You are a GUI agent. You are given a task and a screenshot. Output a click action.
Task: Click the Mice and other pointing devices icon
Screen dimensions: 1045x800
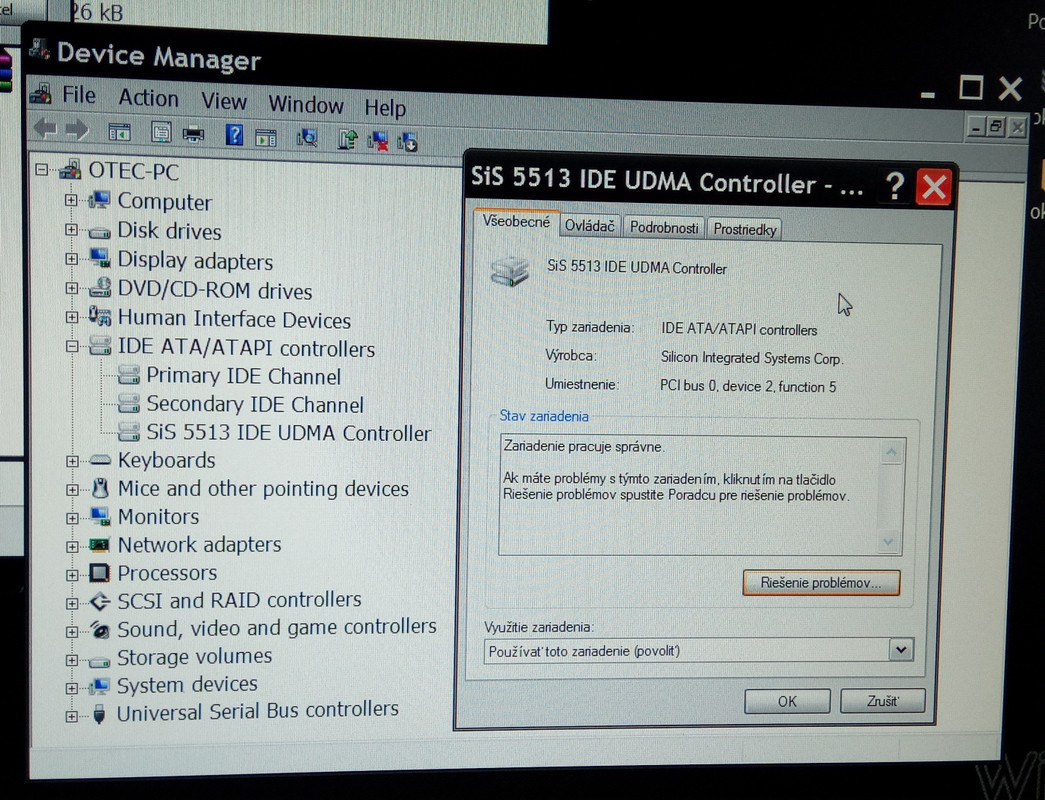100,489
